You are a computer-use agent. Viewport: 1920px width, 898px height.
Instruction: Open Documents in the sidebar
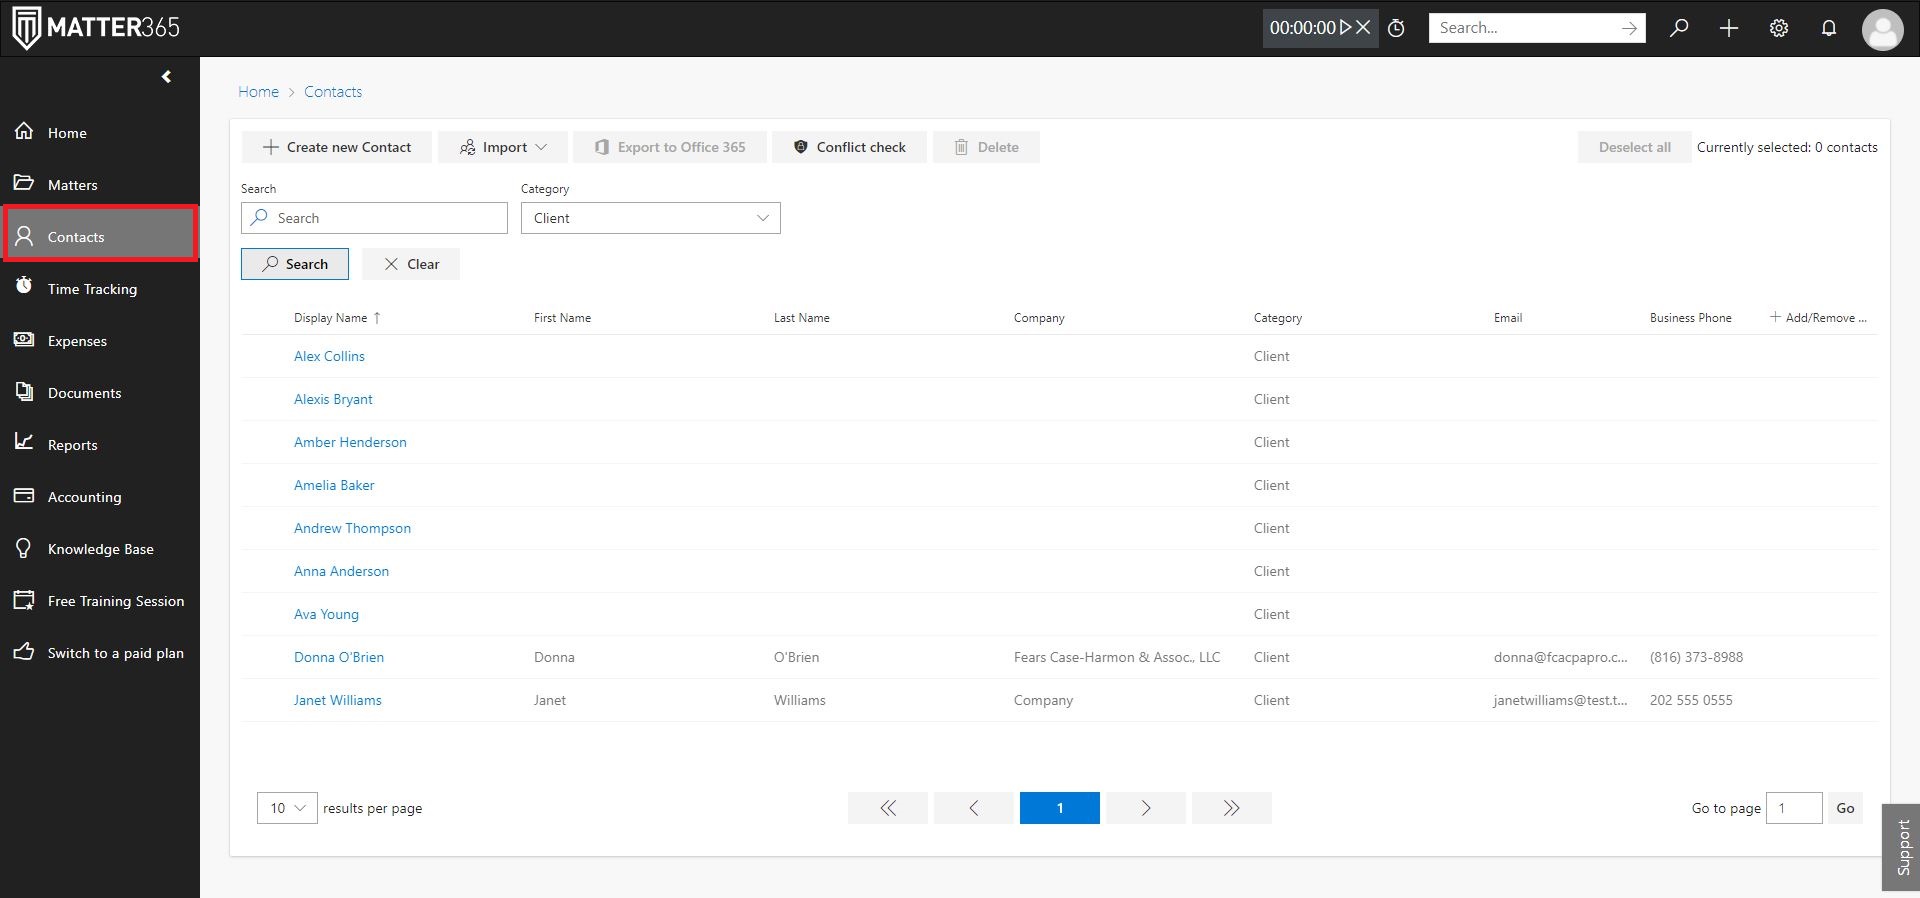(100, 392)
